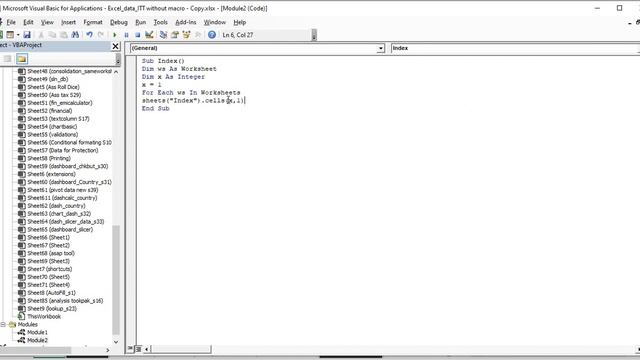Viewport: 640px width, 360px height.
Task: Click the Insert UserForm toolbar icon
Action: click(10, 35)
